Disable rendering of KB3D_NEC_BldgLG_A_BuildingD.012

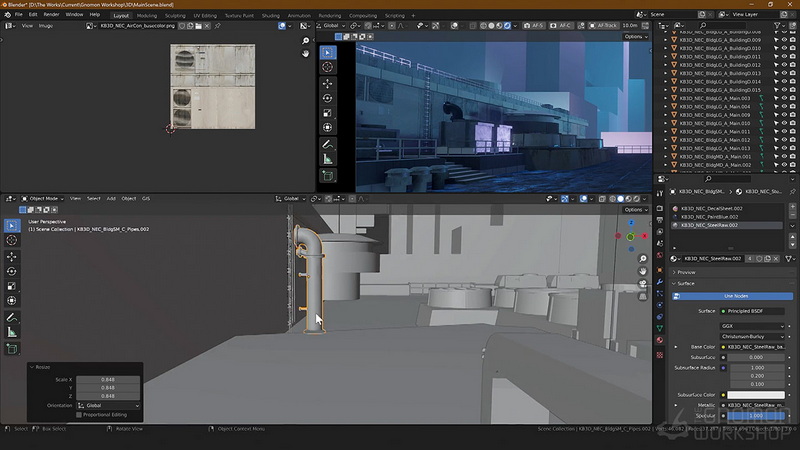(792, 65)
